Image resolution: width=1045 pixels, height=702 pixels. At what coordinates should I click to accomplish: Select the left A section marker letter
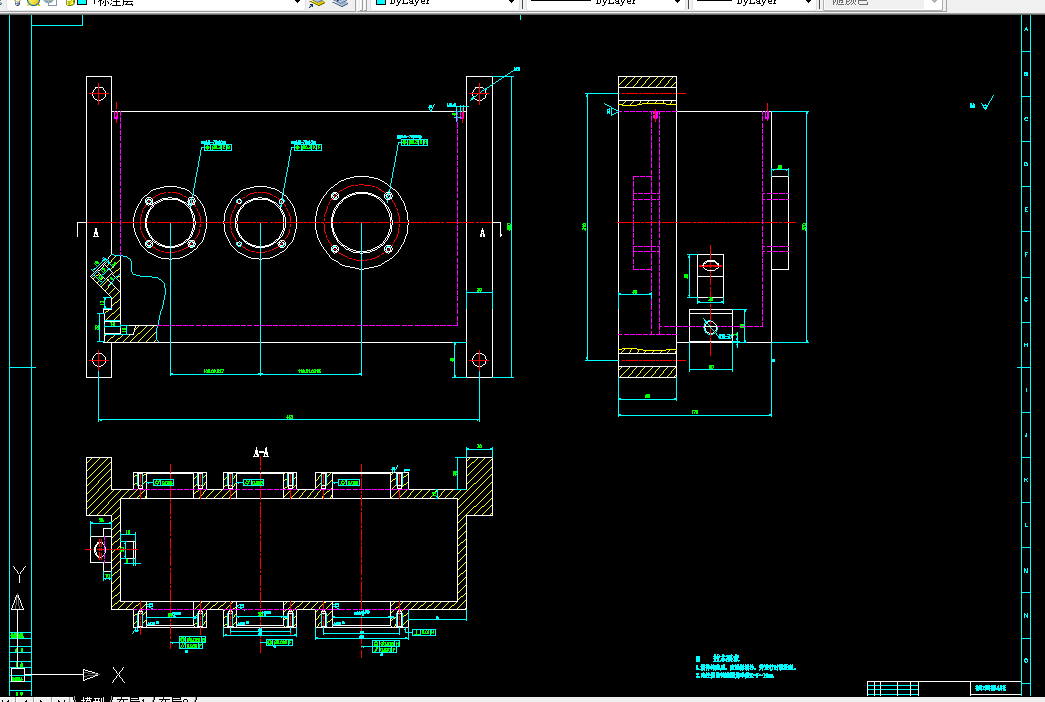tap(96, 233)
